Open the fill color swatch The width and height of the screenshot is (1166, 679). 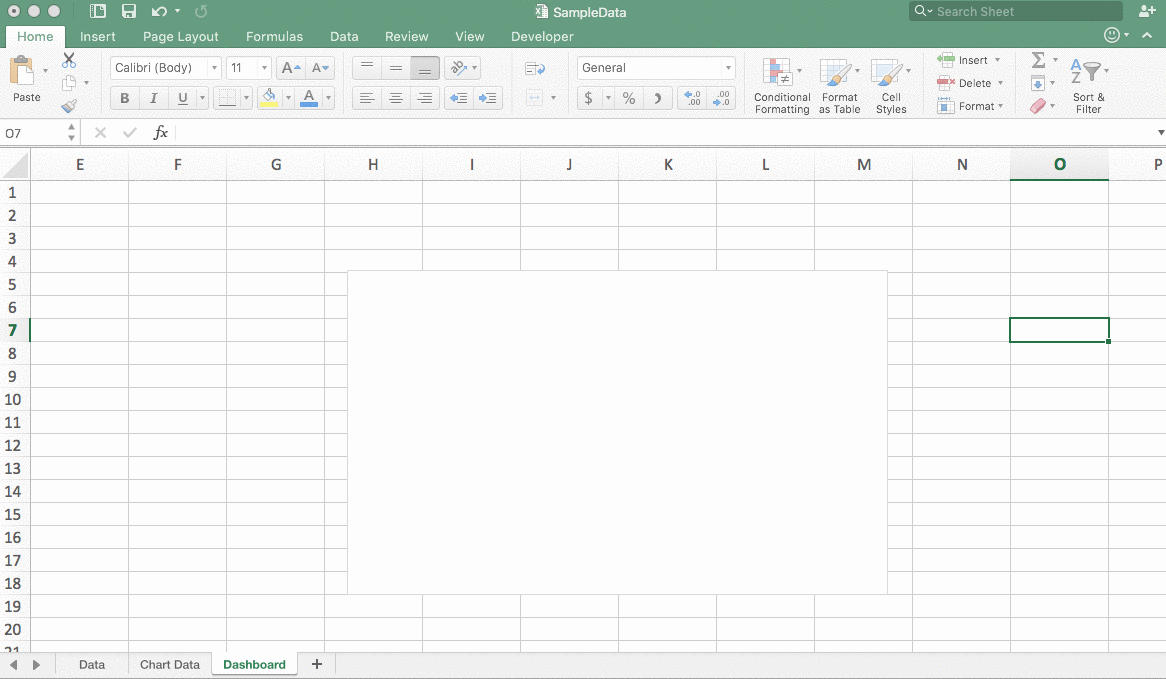tap(270, 97)
